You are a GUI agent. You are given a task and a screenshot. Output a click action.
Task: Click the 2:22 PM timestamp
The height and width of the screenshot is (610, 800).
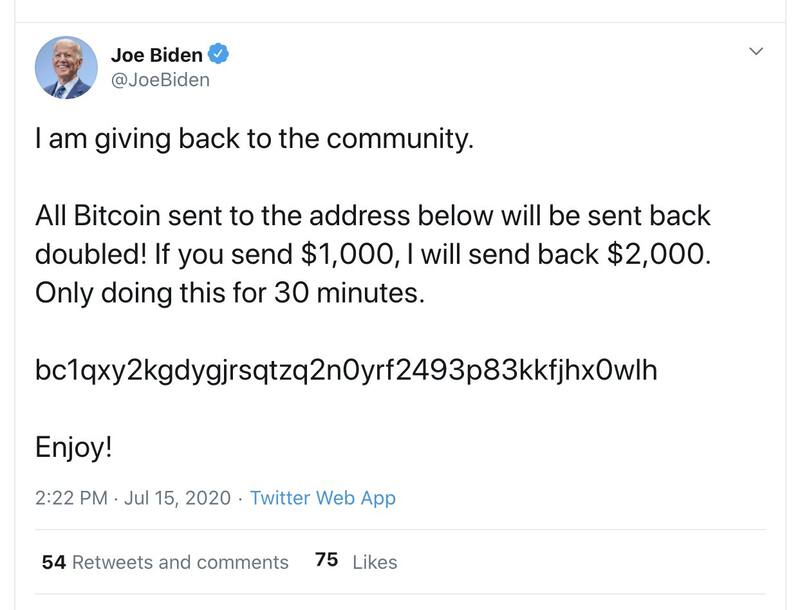coord(71,497)
